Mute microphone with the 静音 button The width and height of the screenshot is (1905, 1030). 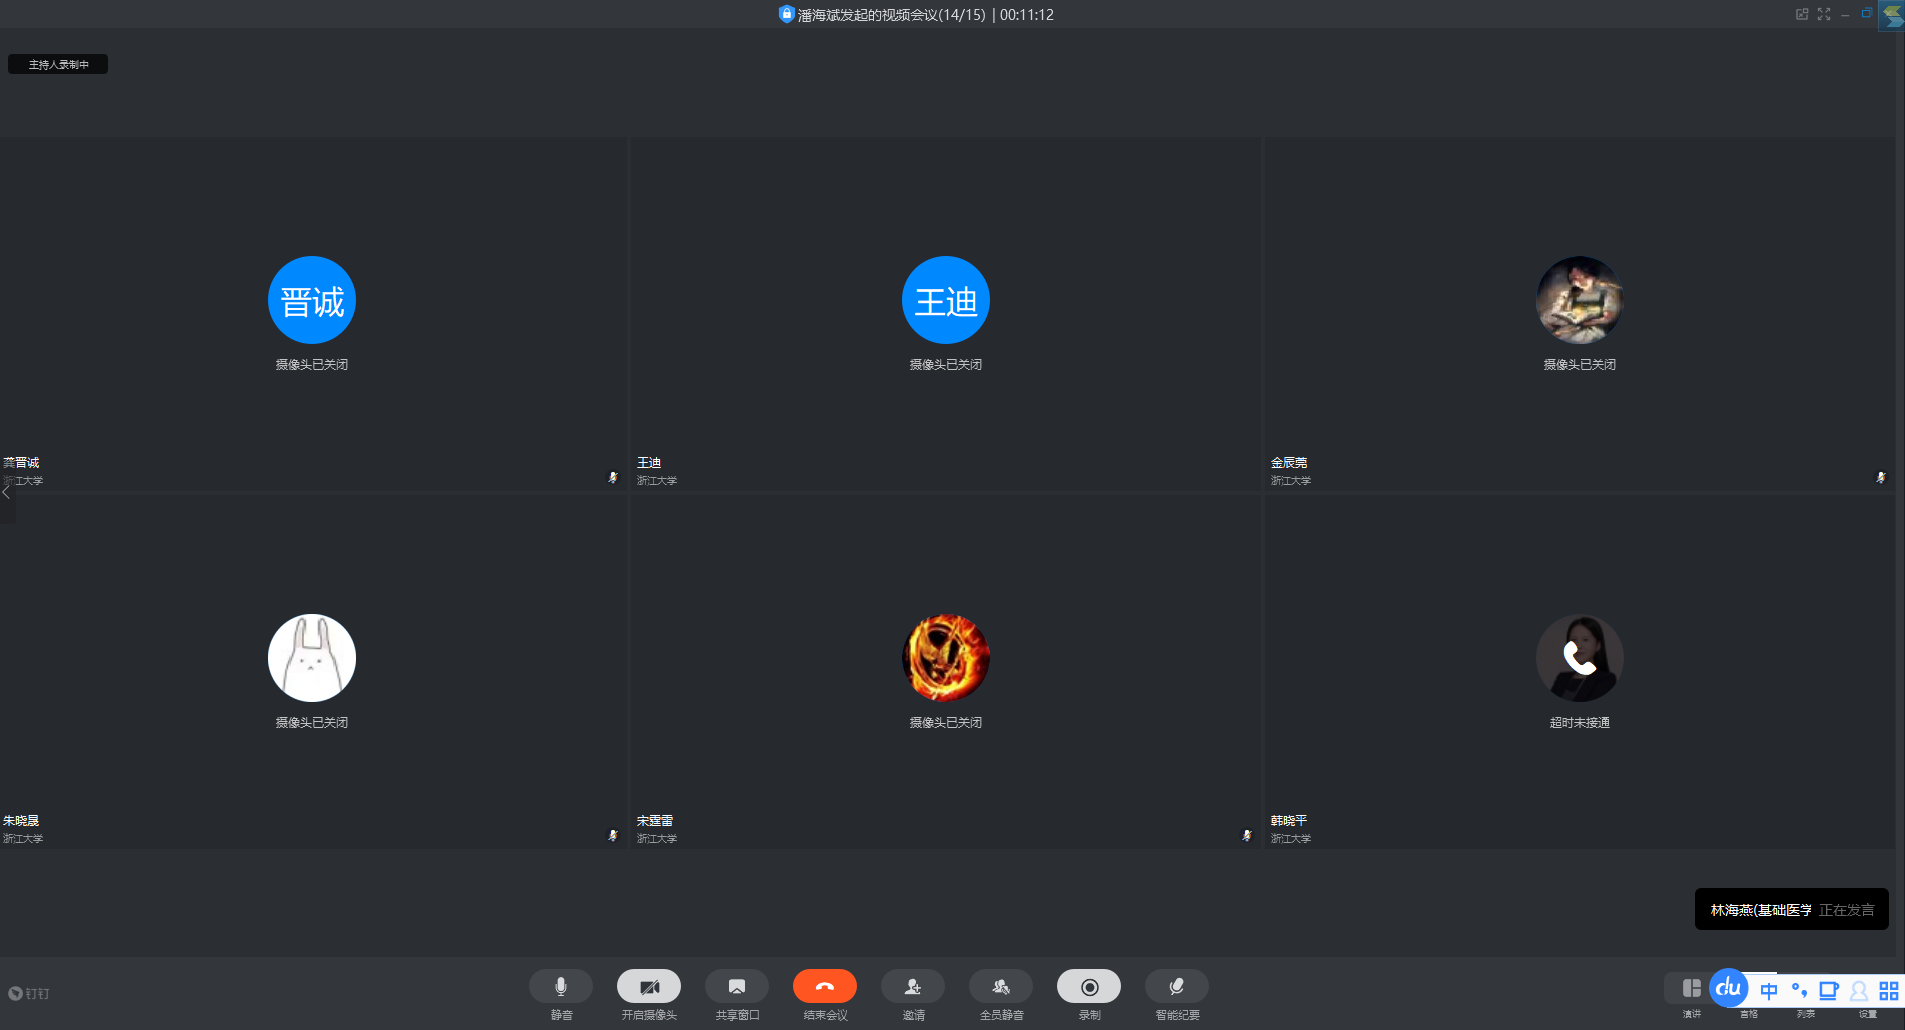pos(560,987)
